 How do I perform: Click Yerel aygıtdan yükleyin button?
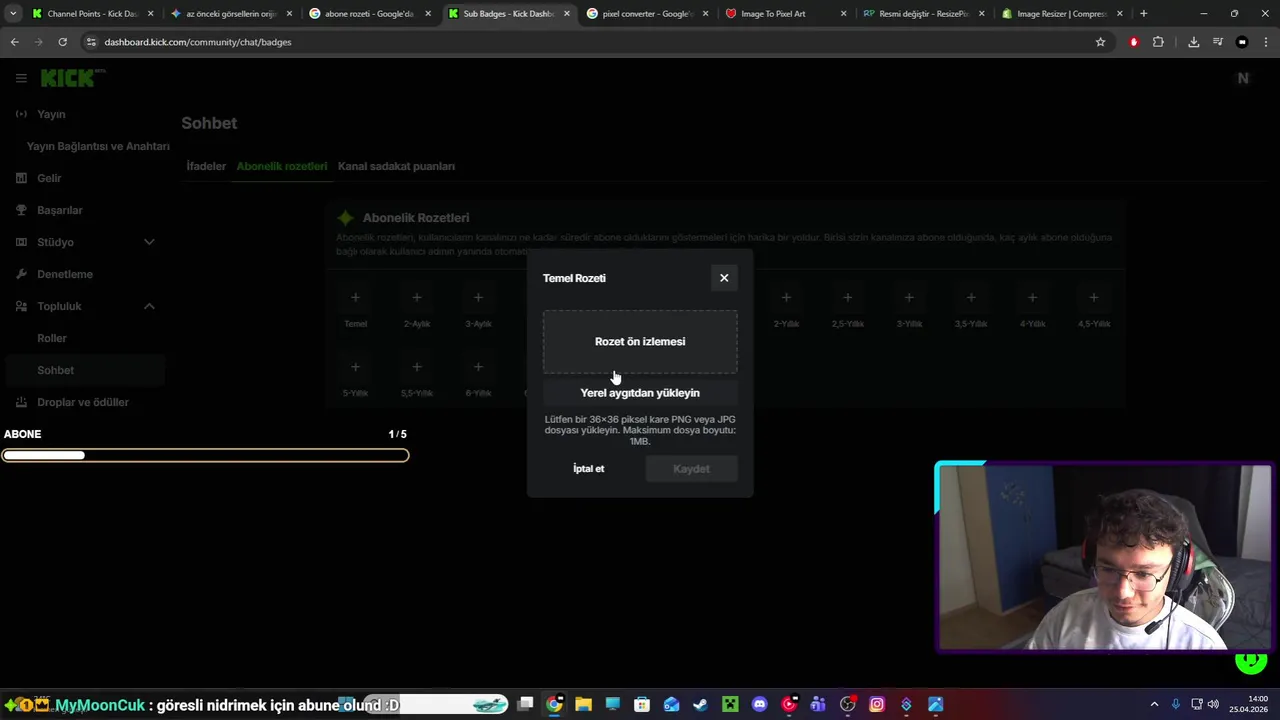(640, 393)
